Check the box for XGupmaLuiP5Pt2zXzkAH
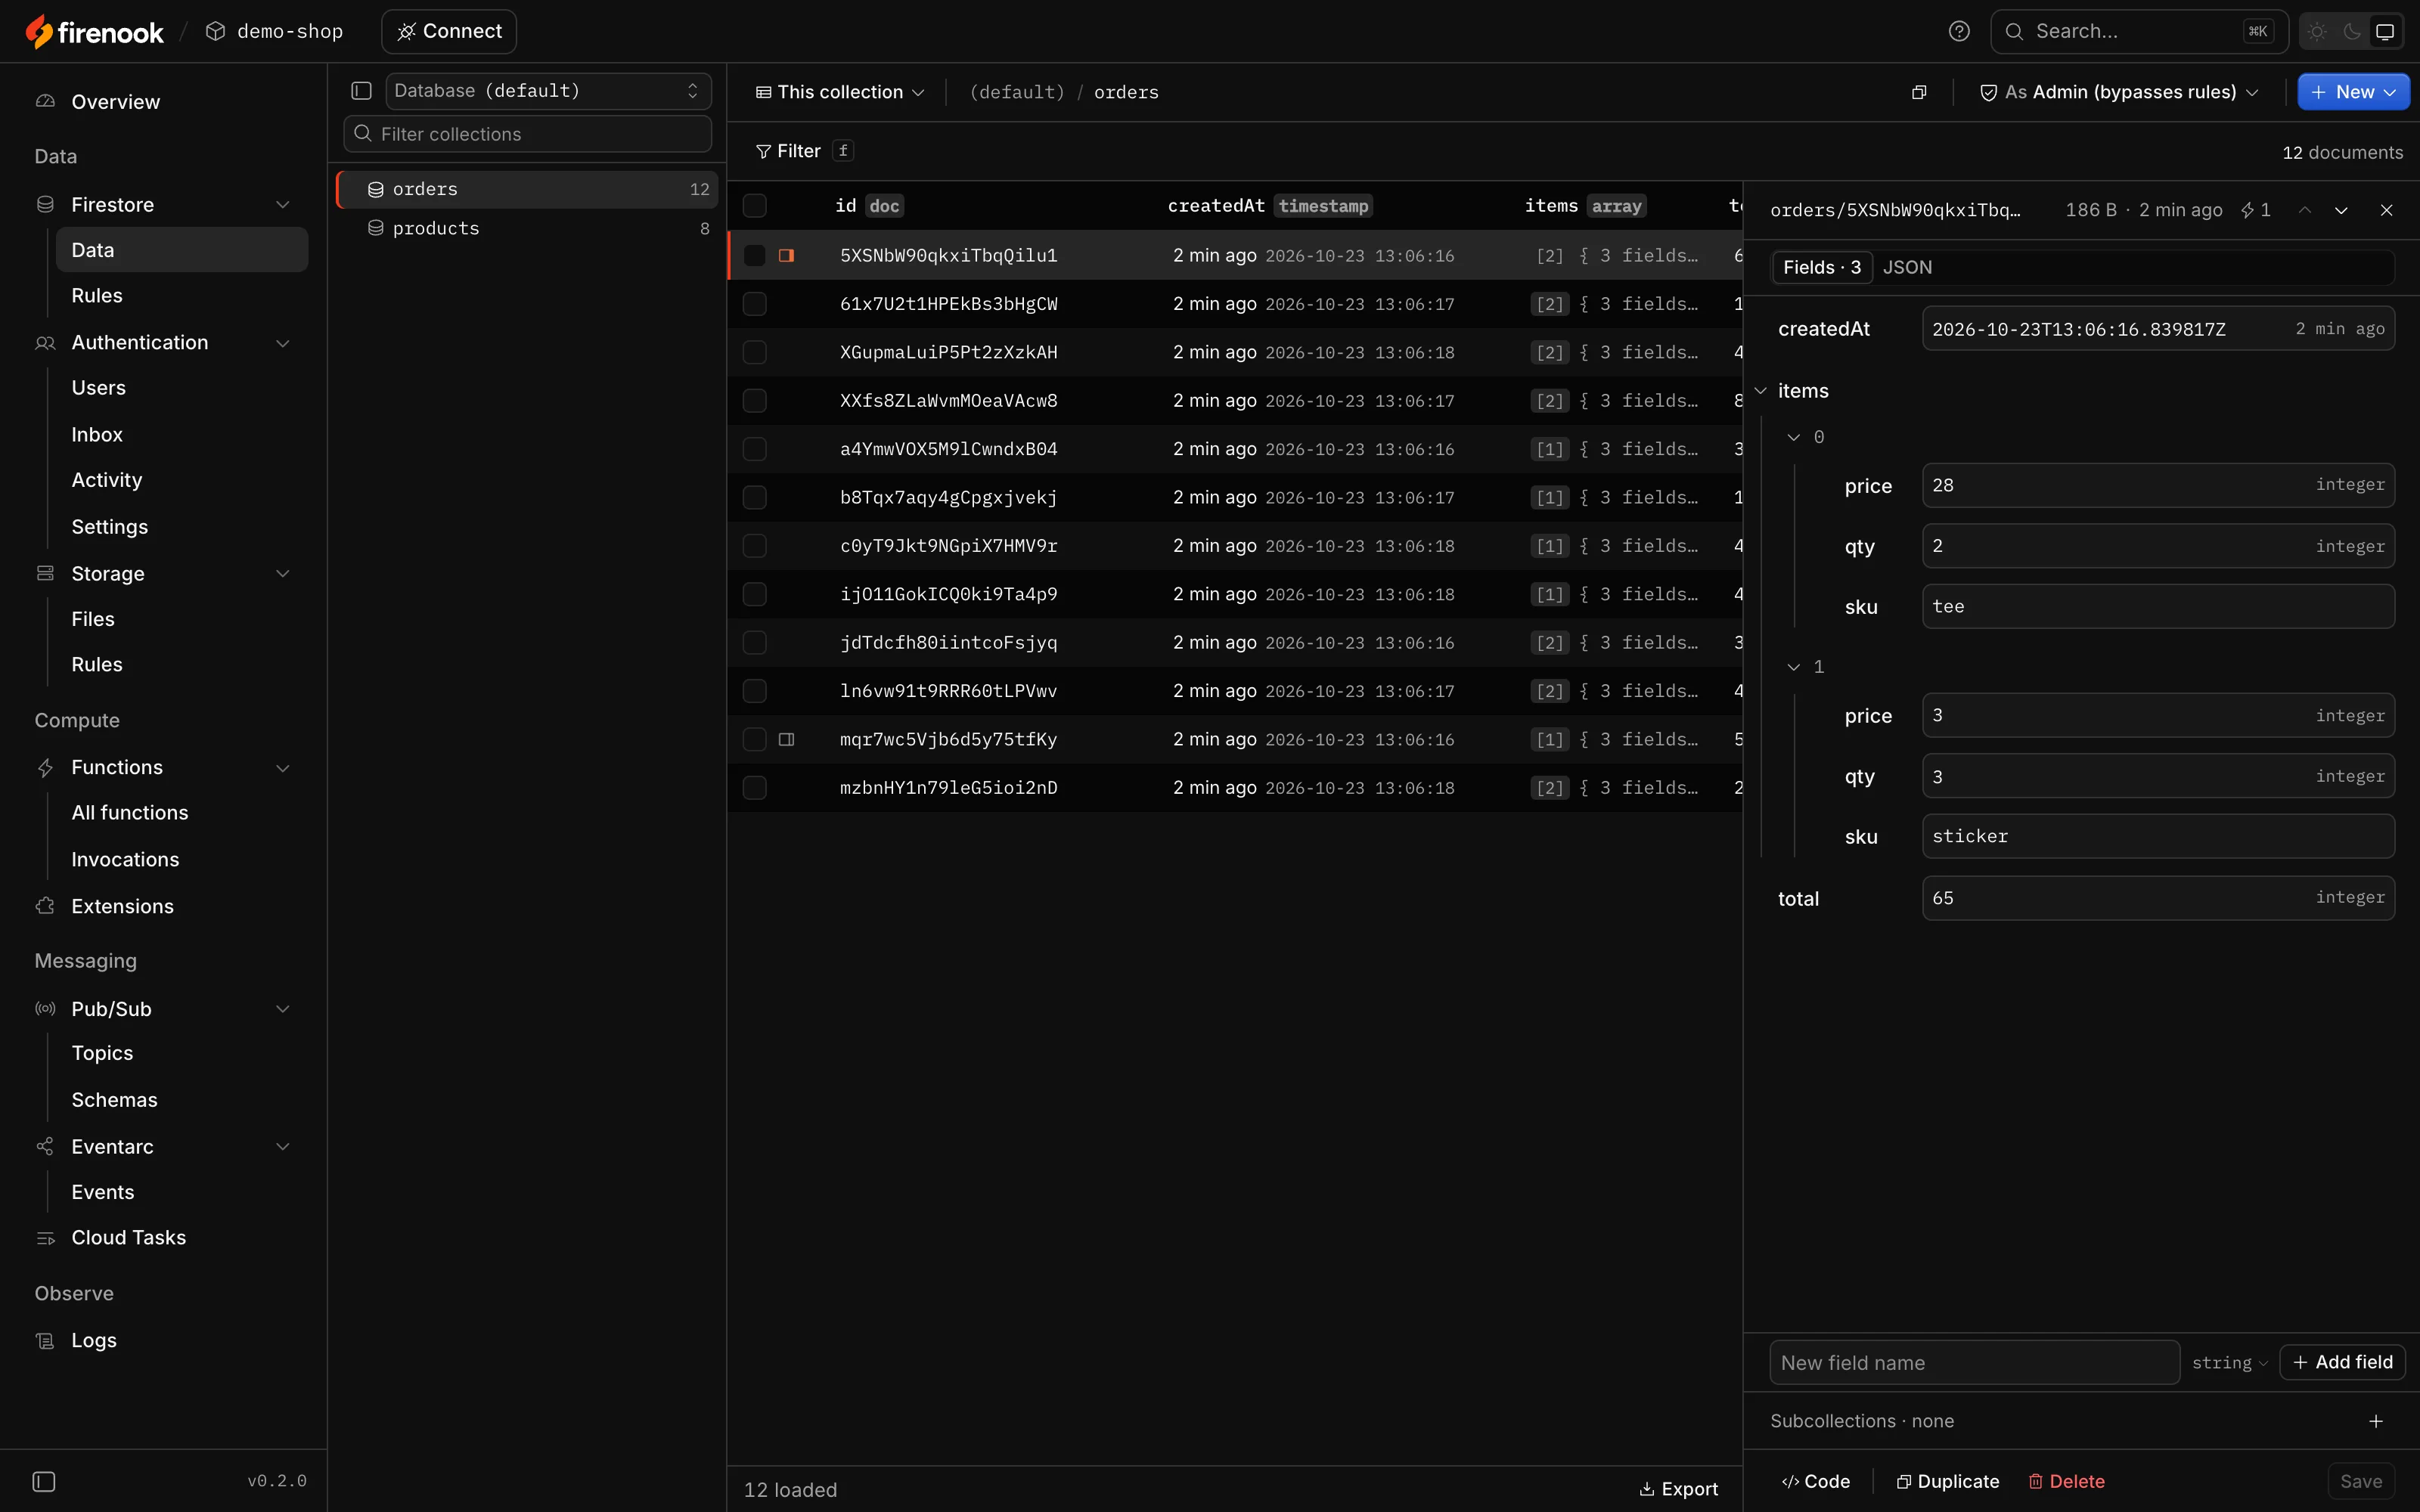 [x=755, y=352]
